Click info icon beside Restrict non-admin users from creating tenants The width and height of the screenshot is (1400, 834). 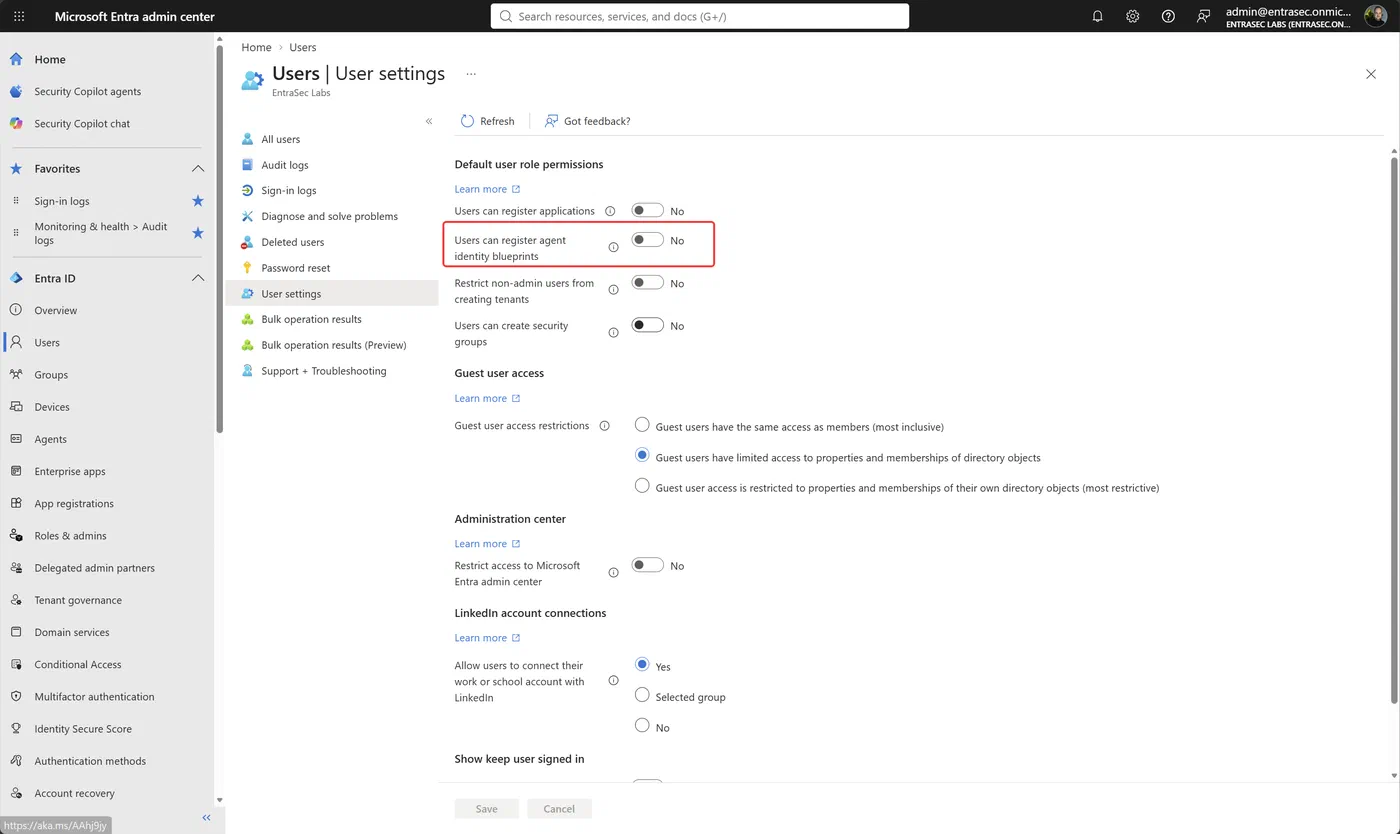[613, 290]
